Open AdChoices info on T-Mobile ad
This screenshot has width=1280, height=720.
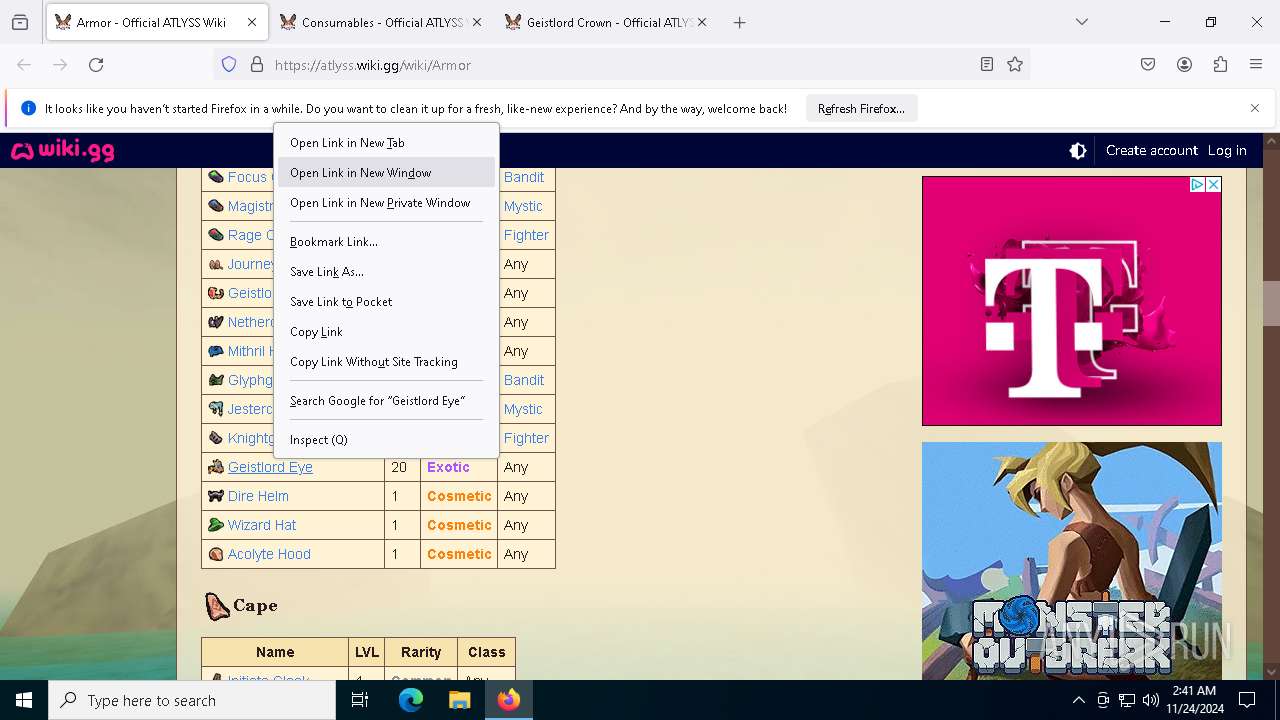tap(1197, 185)
